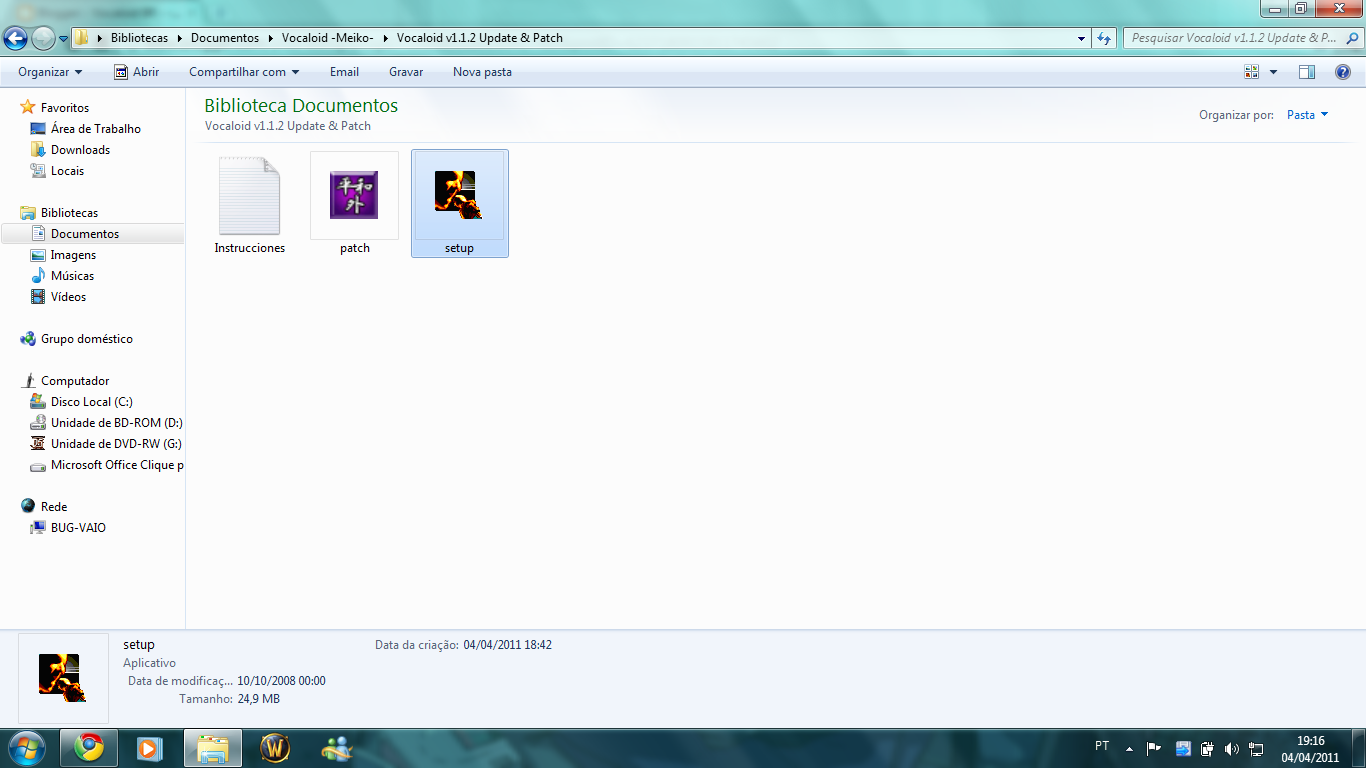Click the refresh button beside address bar
The image size is (1366, 768).
(1104, 38)
